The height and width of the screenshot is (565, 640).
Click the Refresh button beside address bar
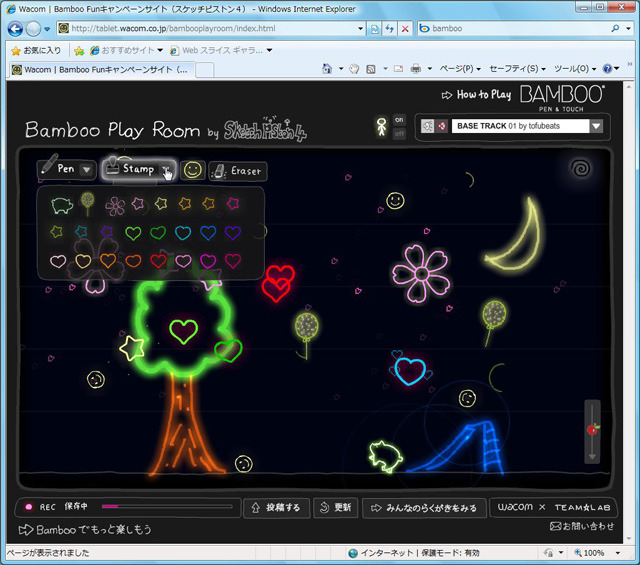(390, 29)
